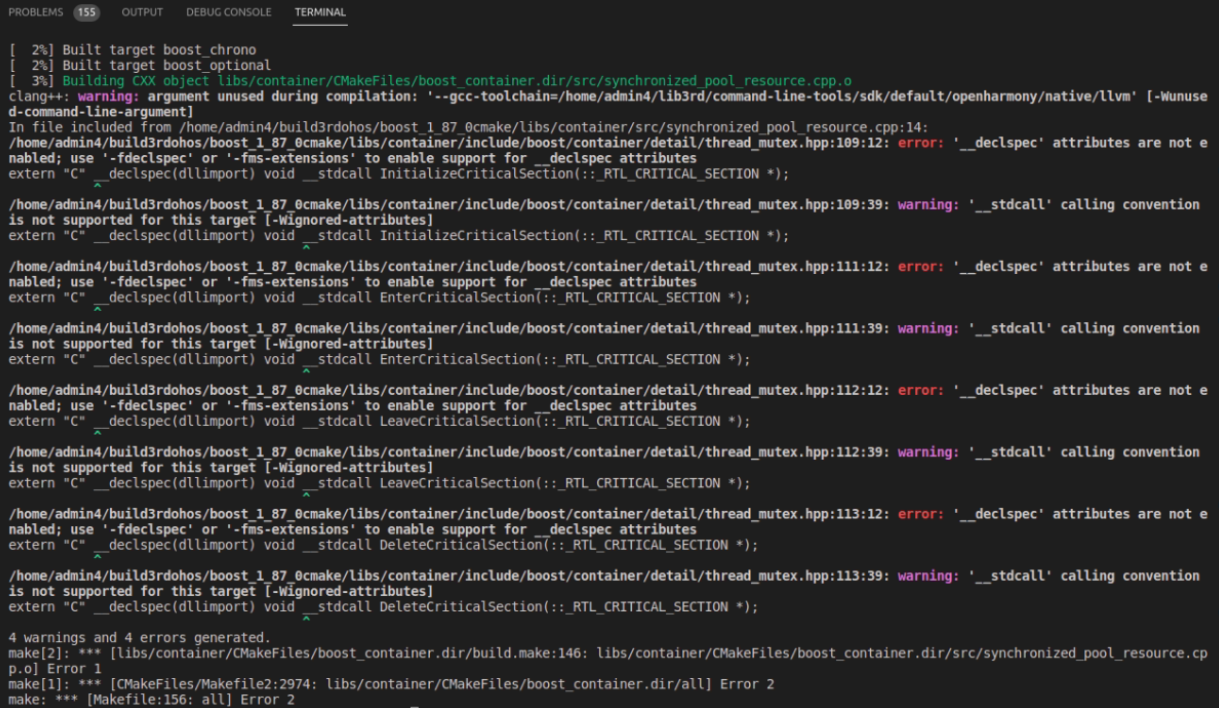
Task: Click the 'Built target boost_chrono' line
Action: click(x=159, y=50)
